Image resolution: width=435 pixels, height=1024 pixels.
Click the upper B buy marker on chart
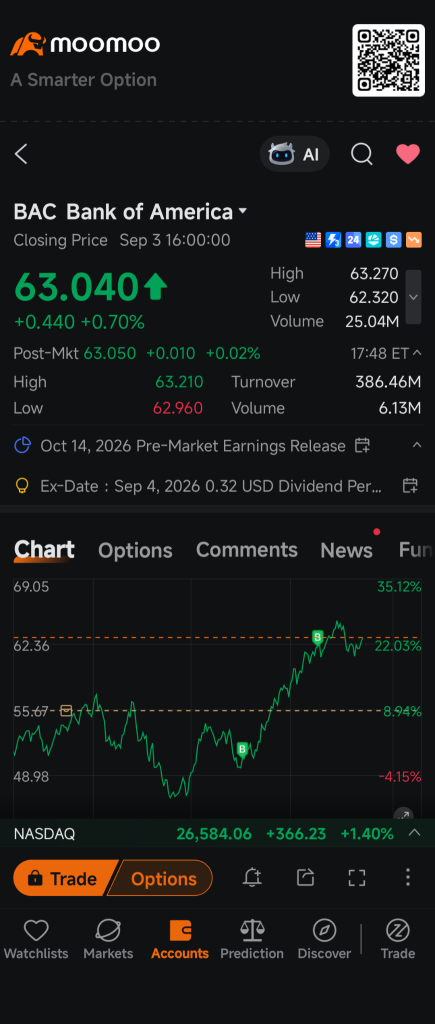coord(317,637)
